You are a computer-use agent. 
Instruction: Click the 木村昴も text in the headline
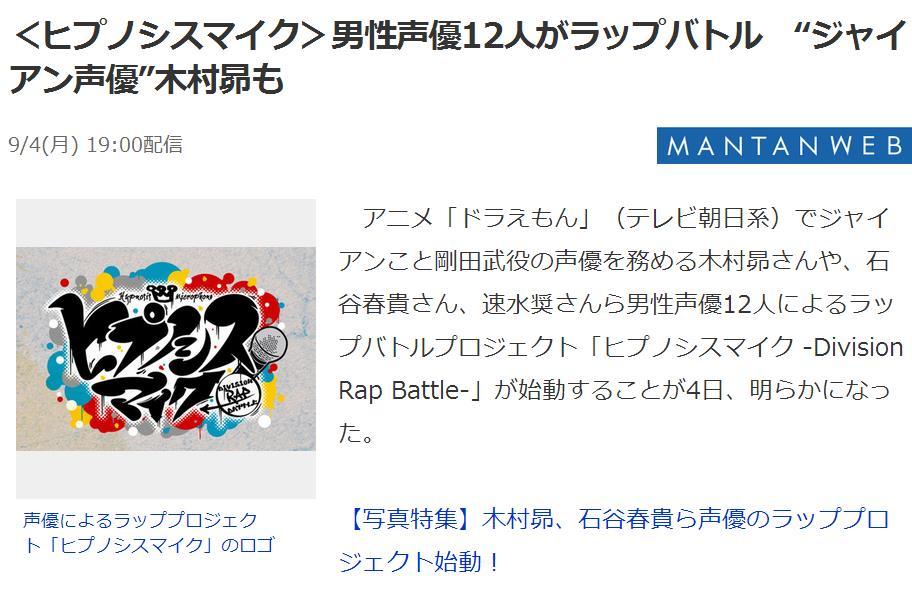(222, 78)
